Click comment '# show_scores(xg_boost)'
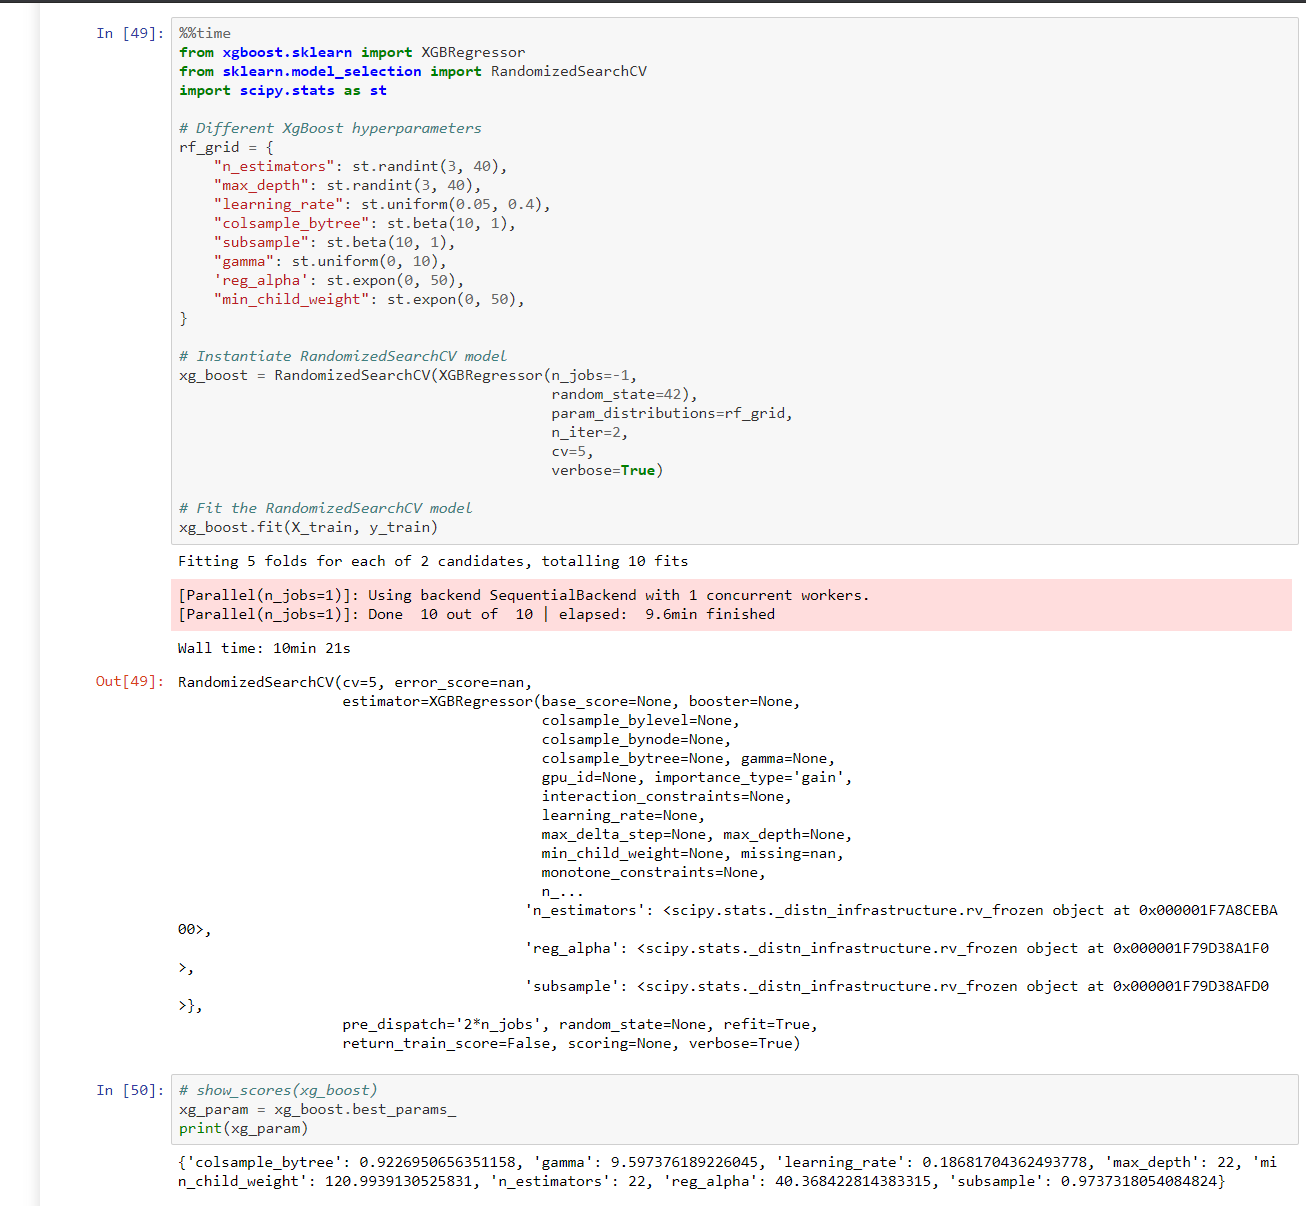This screenshot has height=1206, width=1306. click(x=278, y=1090)
